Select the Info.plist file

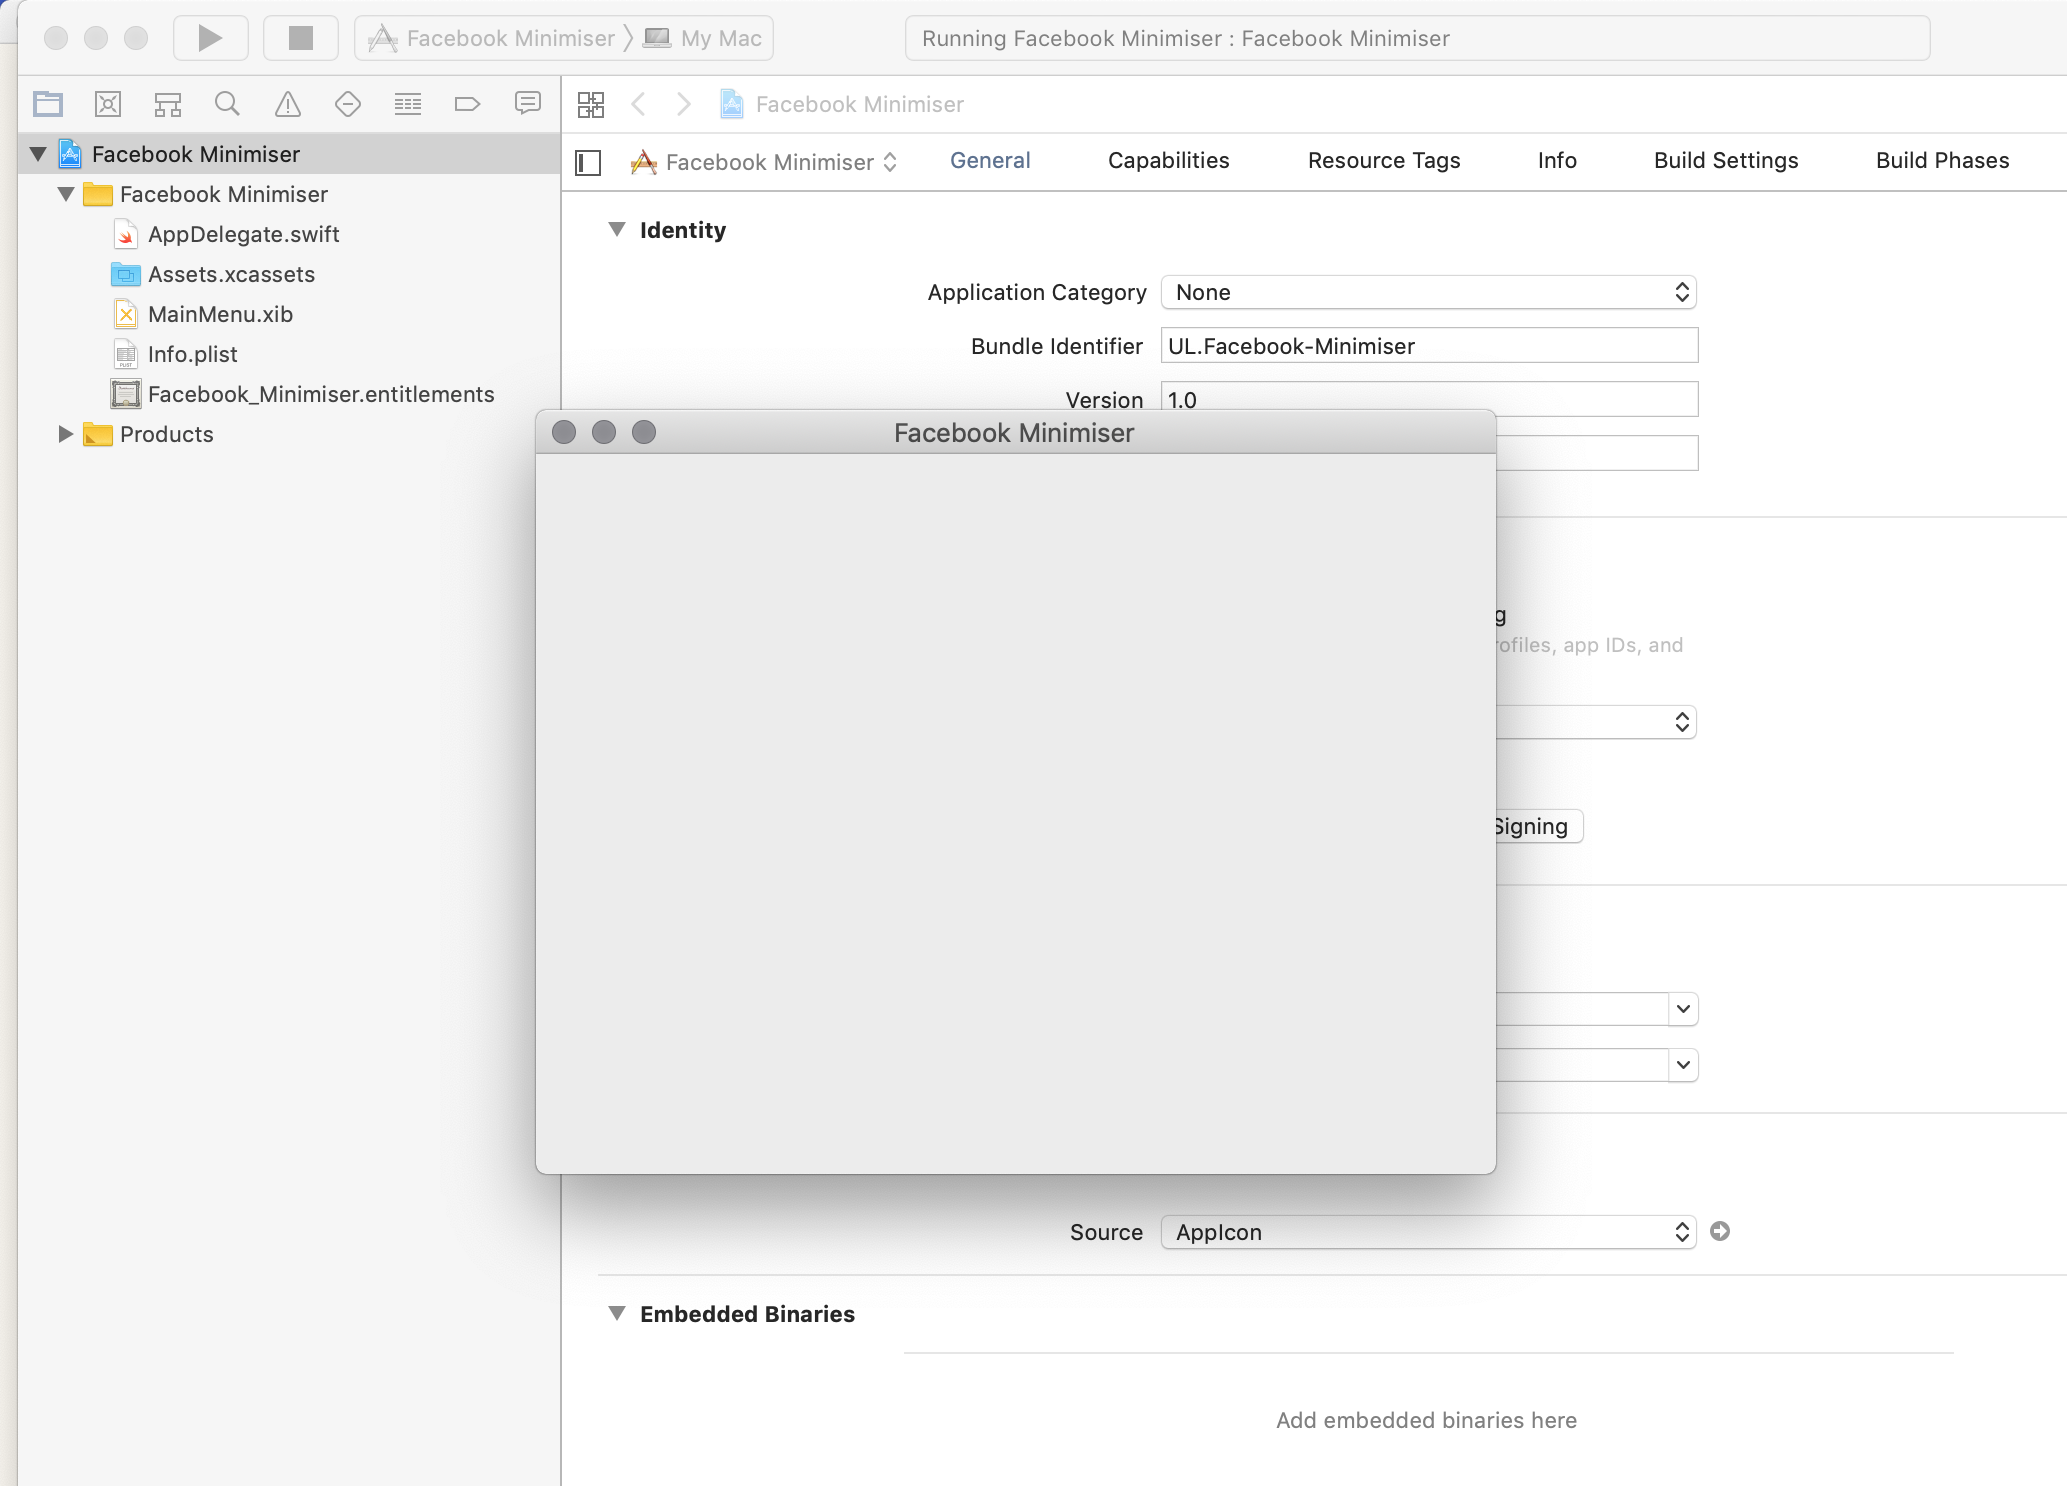(x=191, y=353)
